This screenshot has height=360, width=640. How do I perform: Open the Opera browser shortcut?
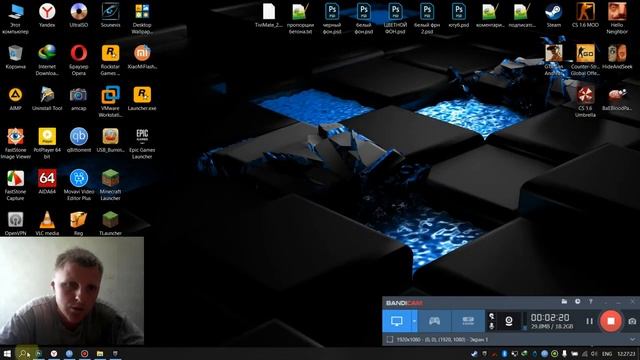(x=79, y=60)
